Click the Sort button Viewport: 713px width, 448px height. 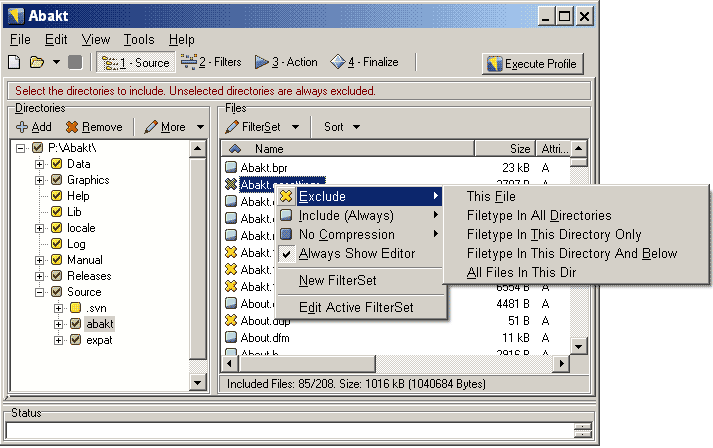click(334, 127)
